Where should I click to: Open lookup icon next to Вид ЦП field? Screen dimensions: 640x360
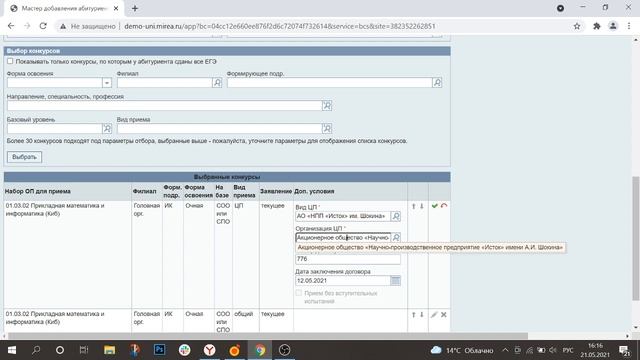tap(396, 216)
